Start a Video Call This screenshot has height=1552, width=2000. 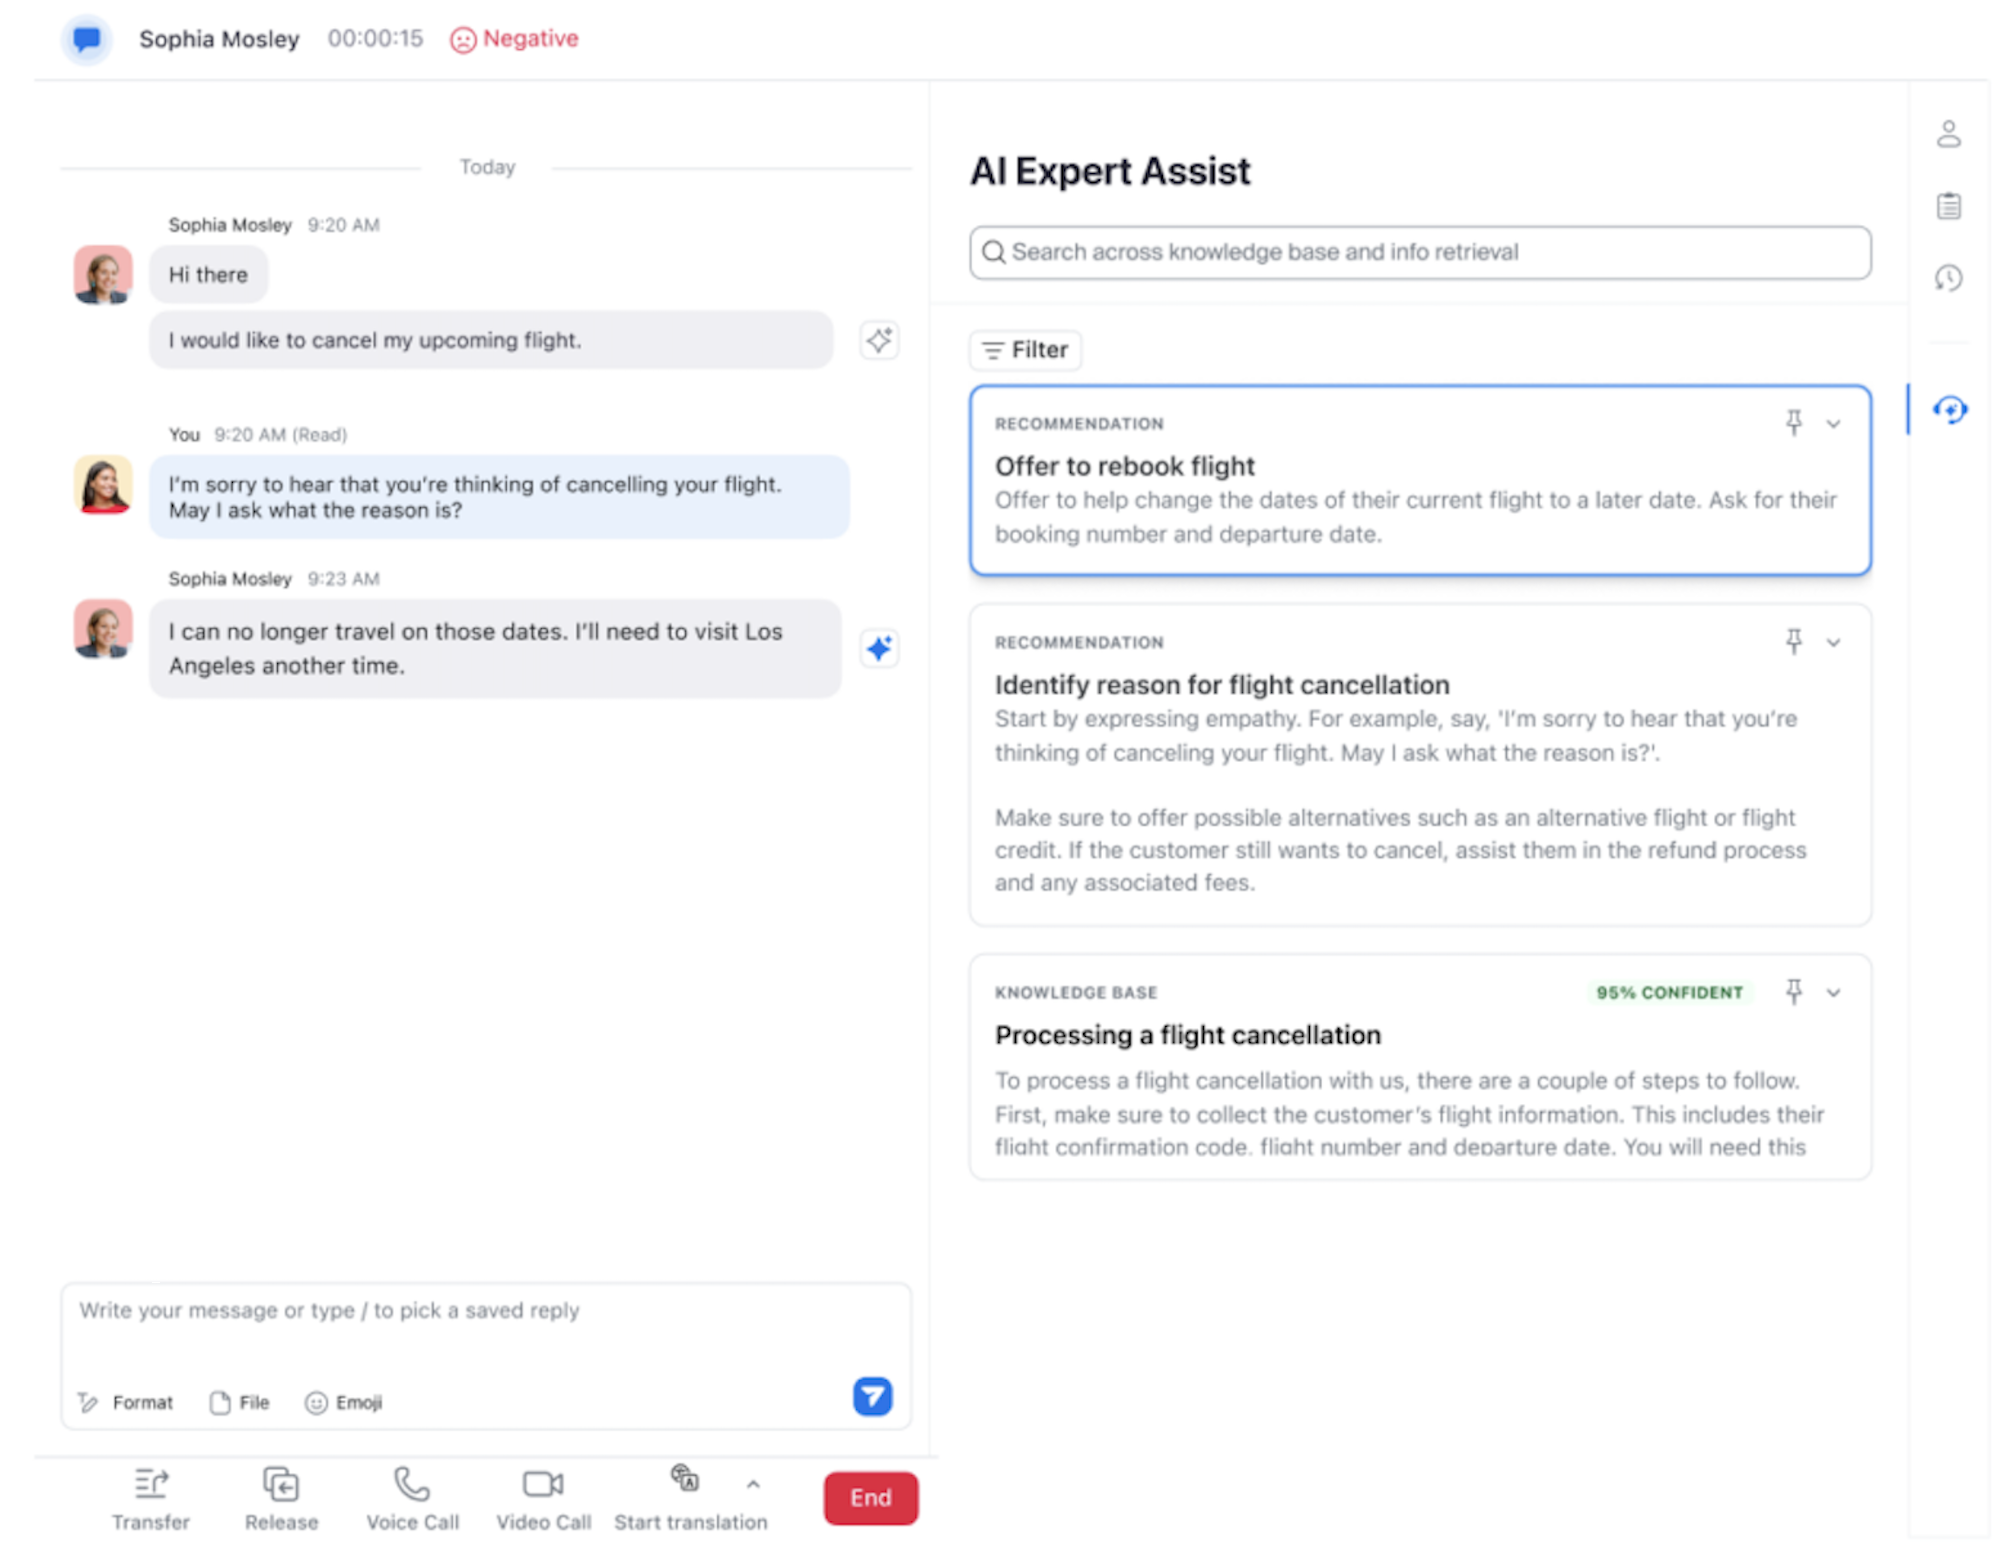pyautogui.click(x=544, y=1499)
